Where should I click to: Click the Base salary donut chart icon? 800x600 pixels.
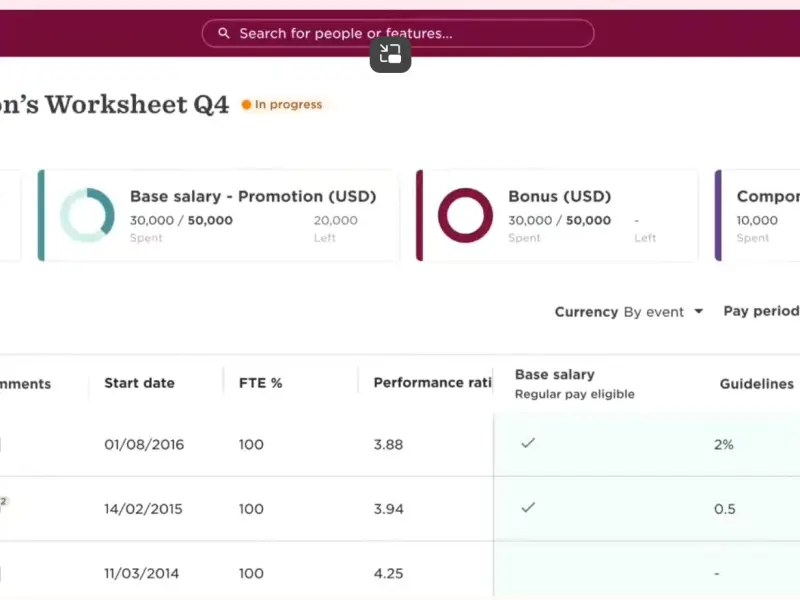[87, 215]
